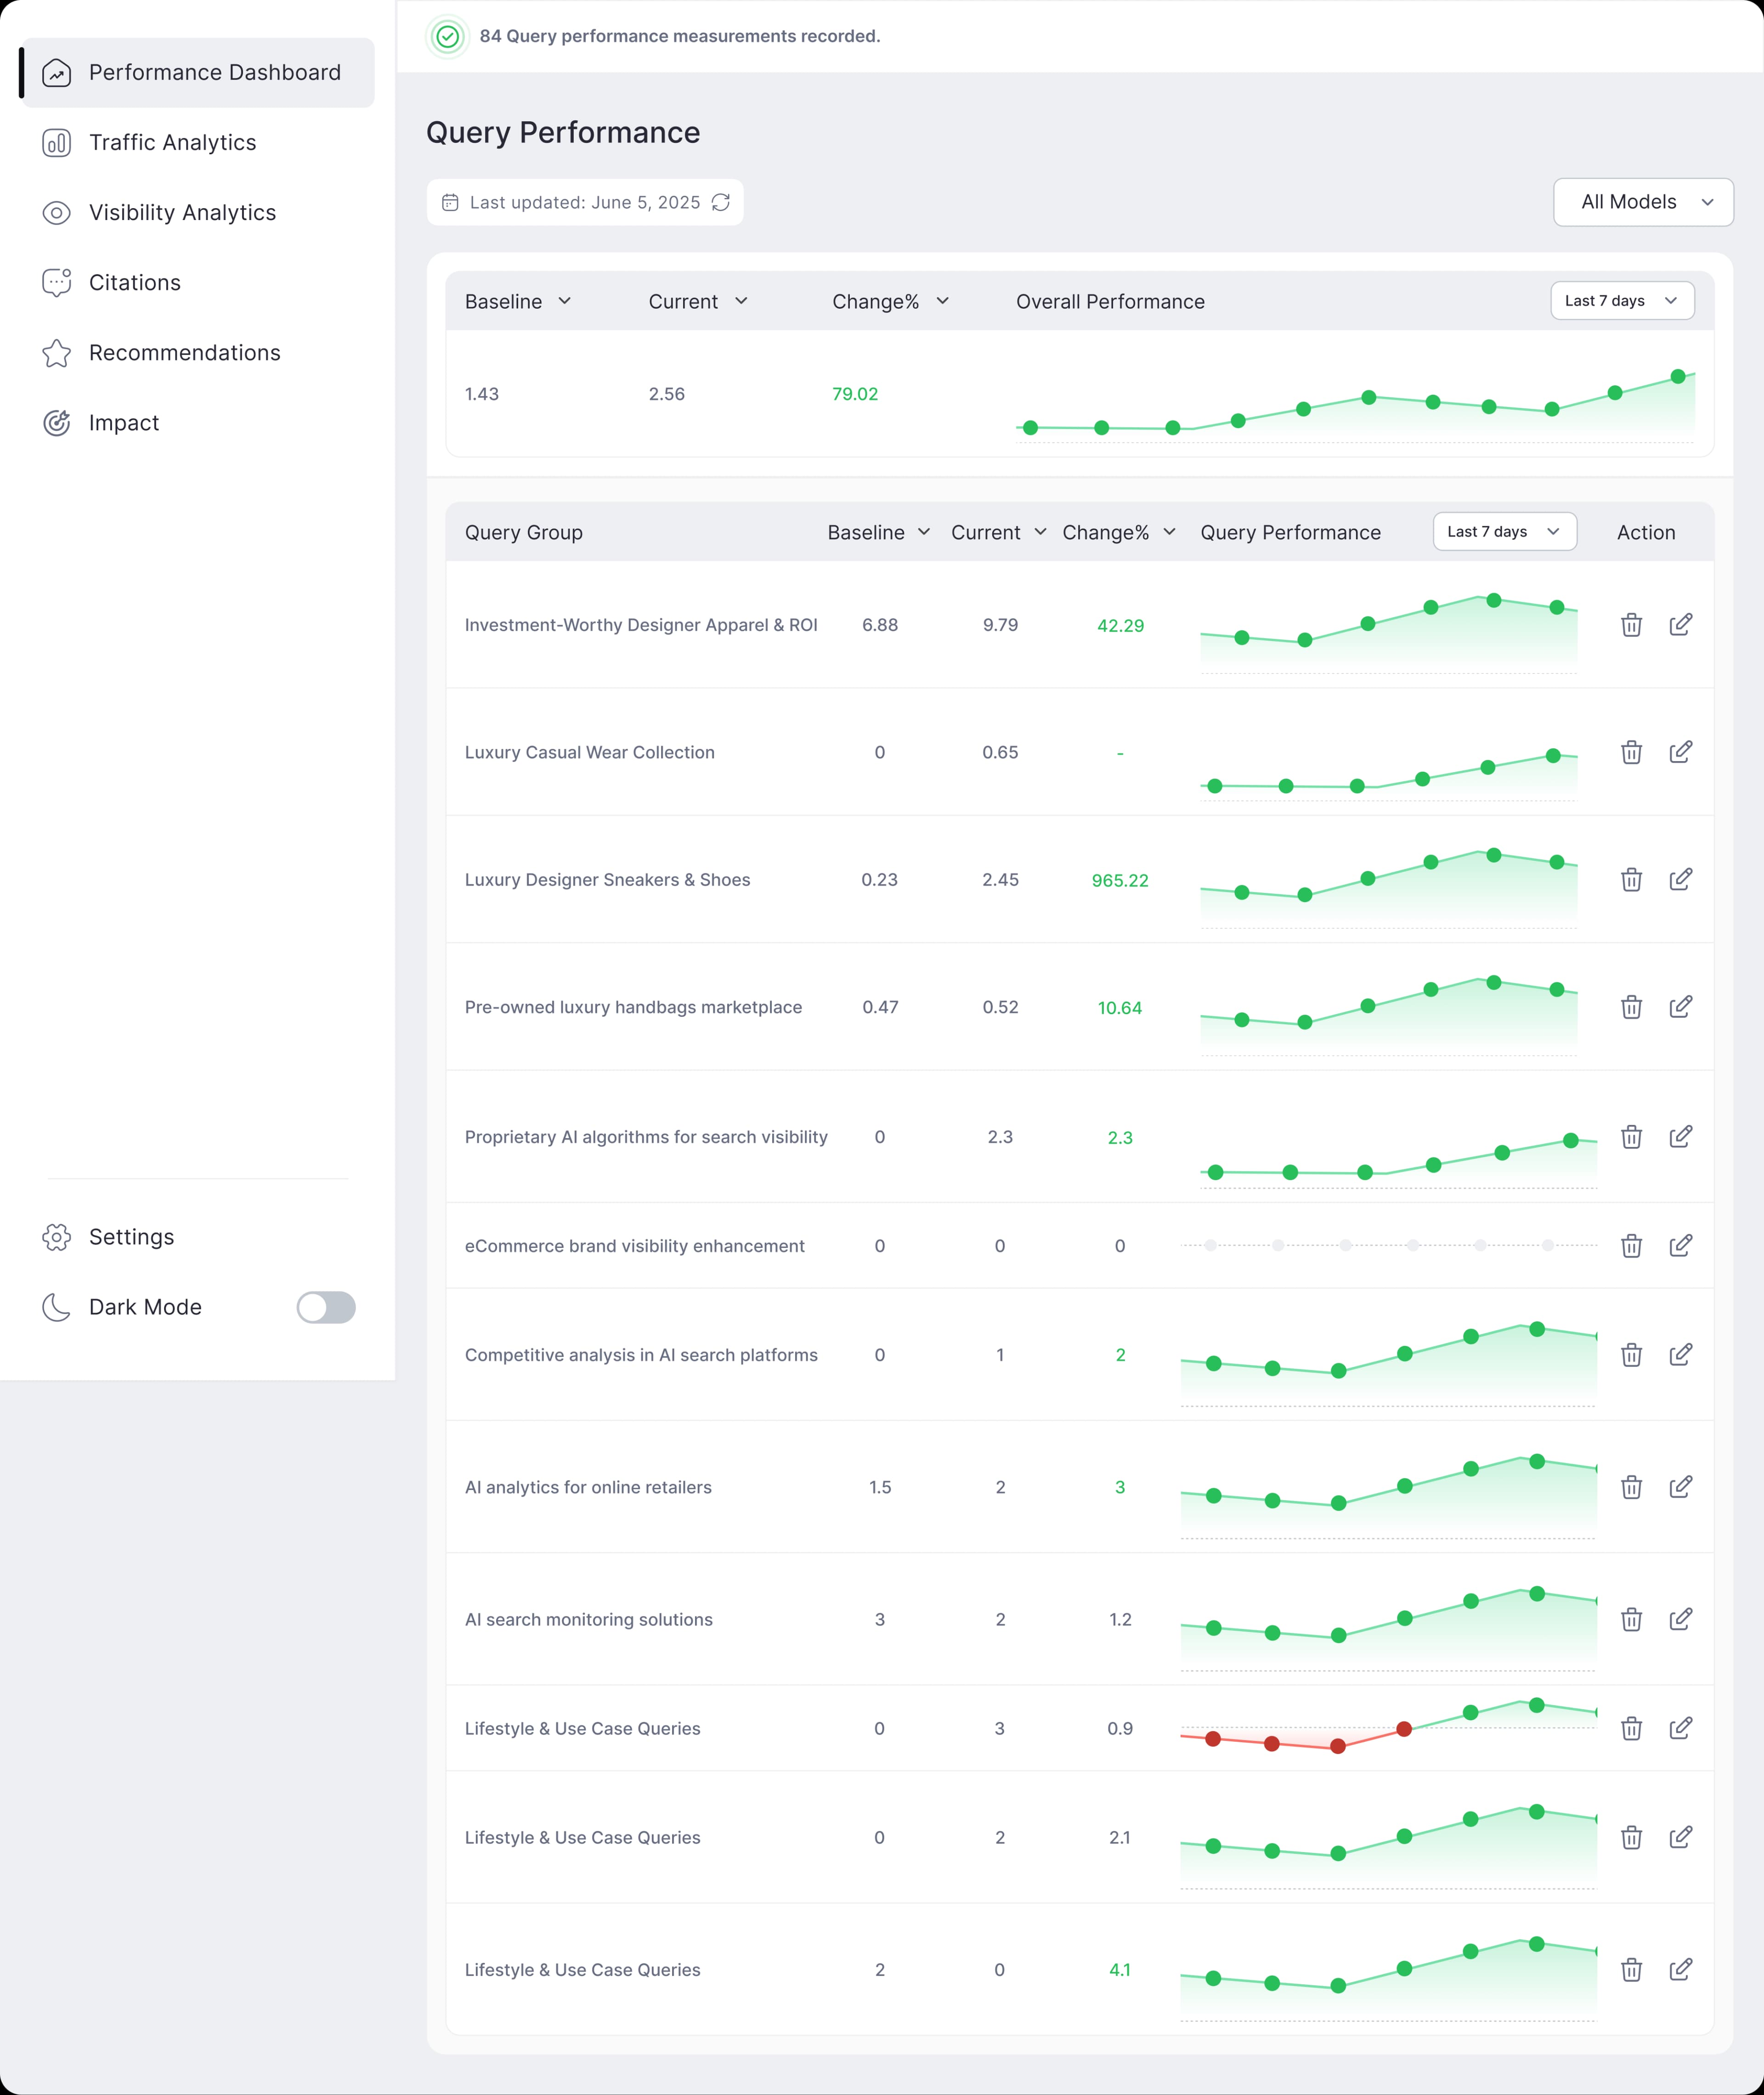Screen dimensions: 1764x2095
Task: Open Last 7 days dropdown in Overall Performance
Action: pyautogui.click(x=1621, y=301)
